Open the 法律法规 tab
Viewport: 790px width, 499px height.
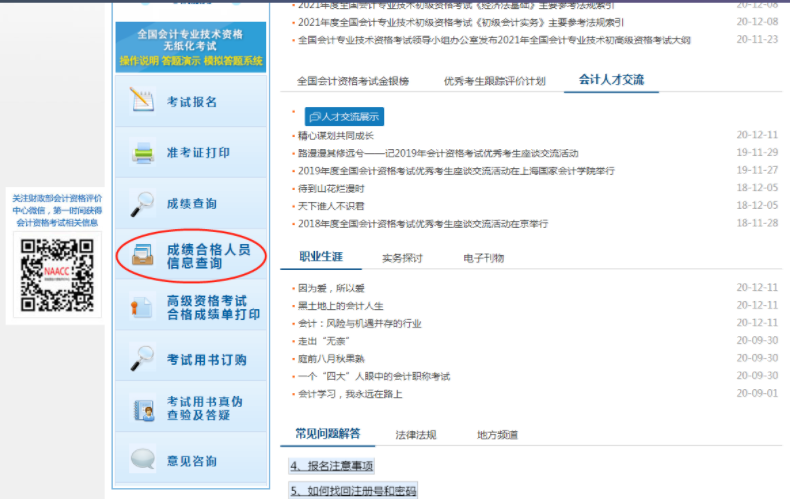(415, 435)
